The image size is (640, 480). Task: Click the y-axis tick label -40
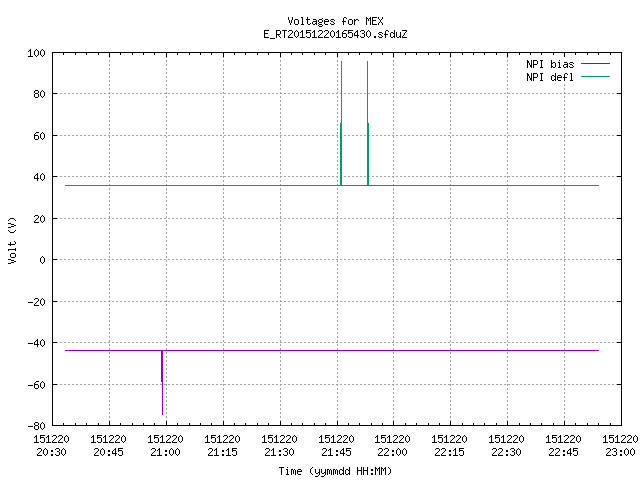pos(36,343)
